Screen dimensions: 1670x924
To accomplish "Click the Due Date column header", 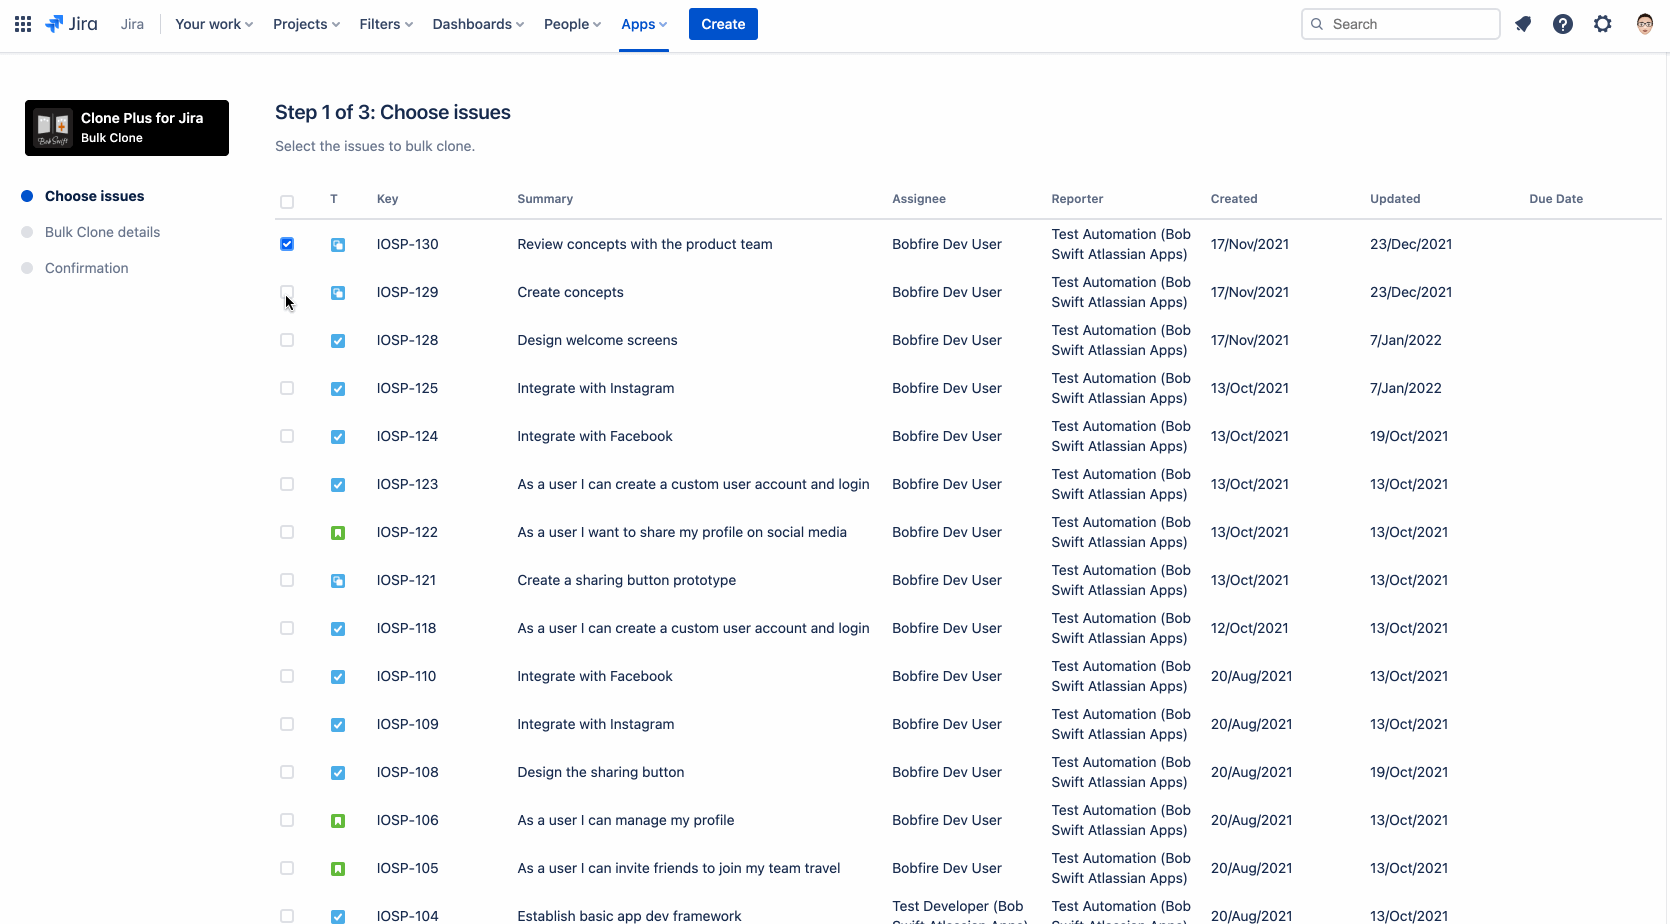I will (x=1556, y=199).
